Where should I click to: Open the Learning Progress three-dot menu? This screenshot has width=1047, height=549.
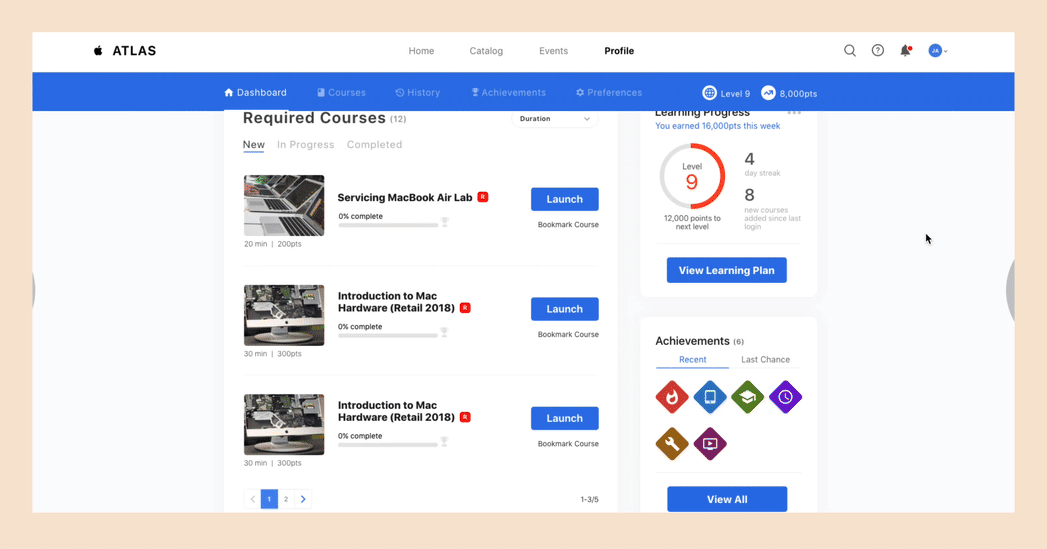794,113
